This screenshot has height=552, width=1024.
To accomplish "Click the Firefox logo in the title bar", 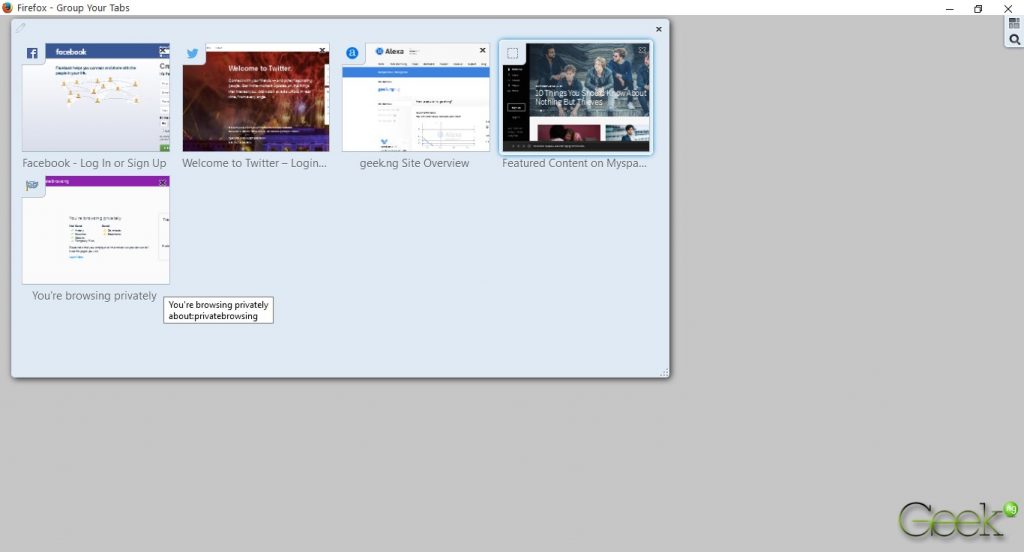I will point(7,8).
